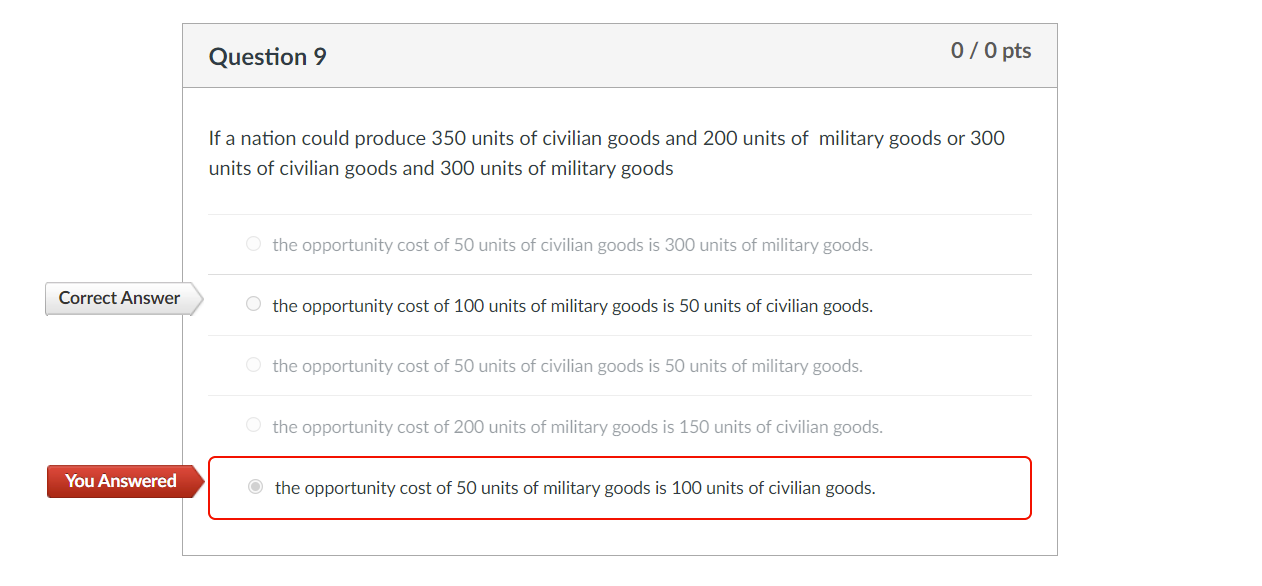The height and width of the screenshot is (586, 1262).
Task: Click the first answer option text
Action: 572,244
